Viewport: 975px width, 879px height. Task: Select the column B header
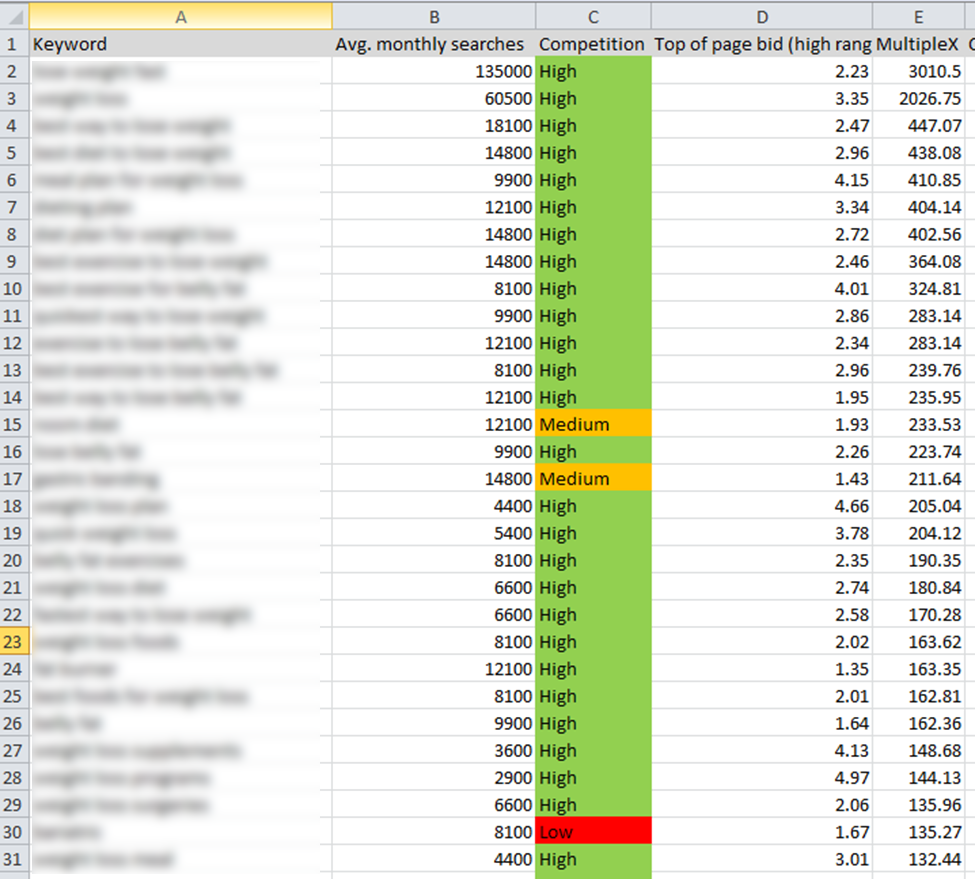pyautogui.click(x=433, y=15)
